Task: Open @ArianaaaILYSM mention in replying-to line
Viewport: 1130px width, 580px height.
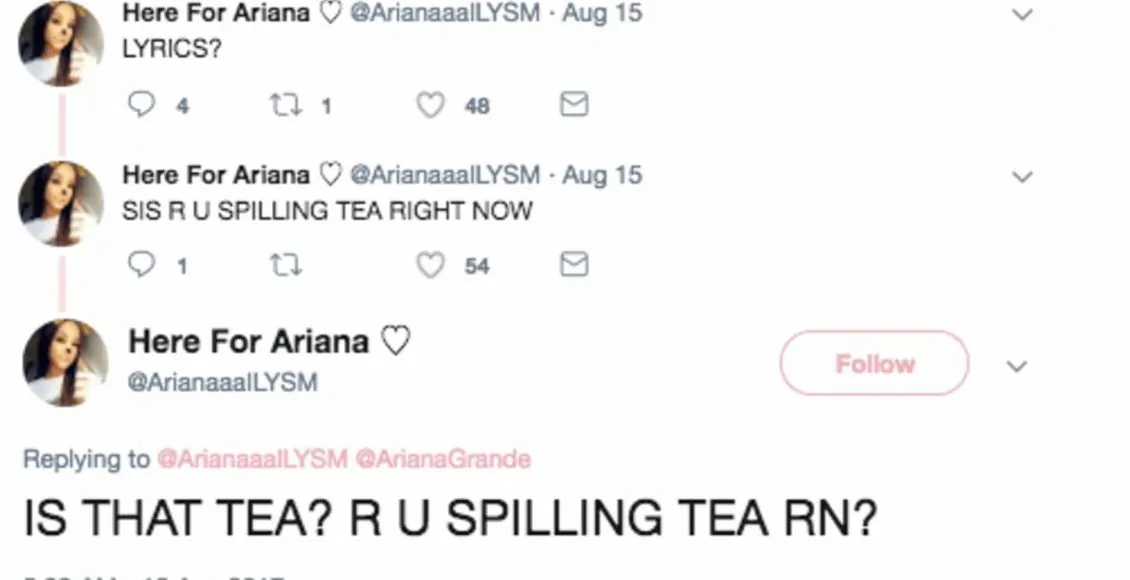Action: coord(252,459)
